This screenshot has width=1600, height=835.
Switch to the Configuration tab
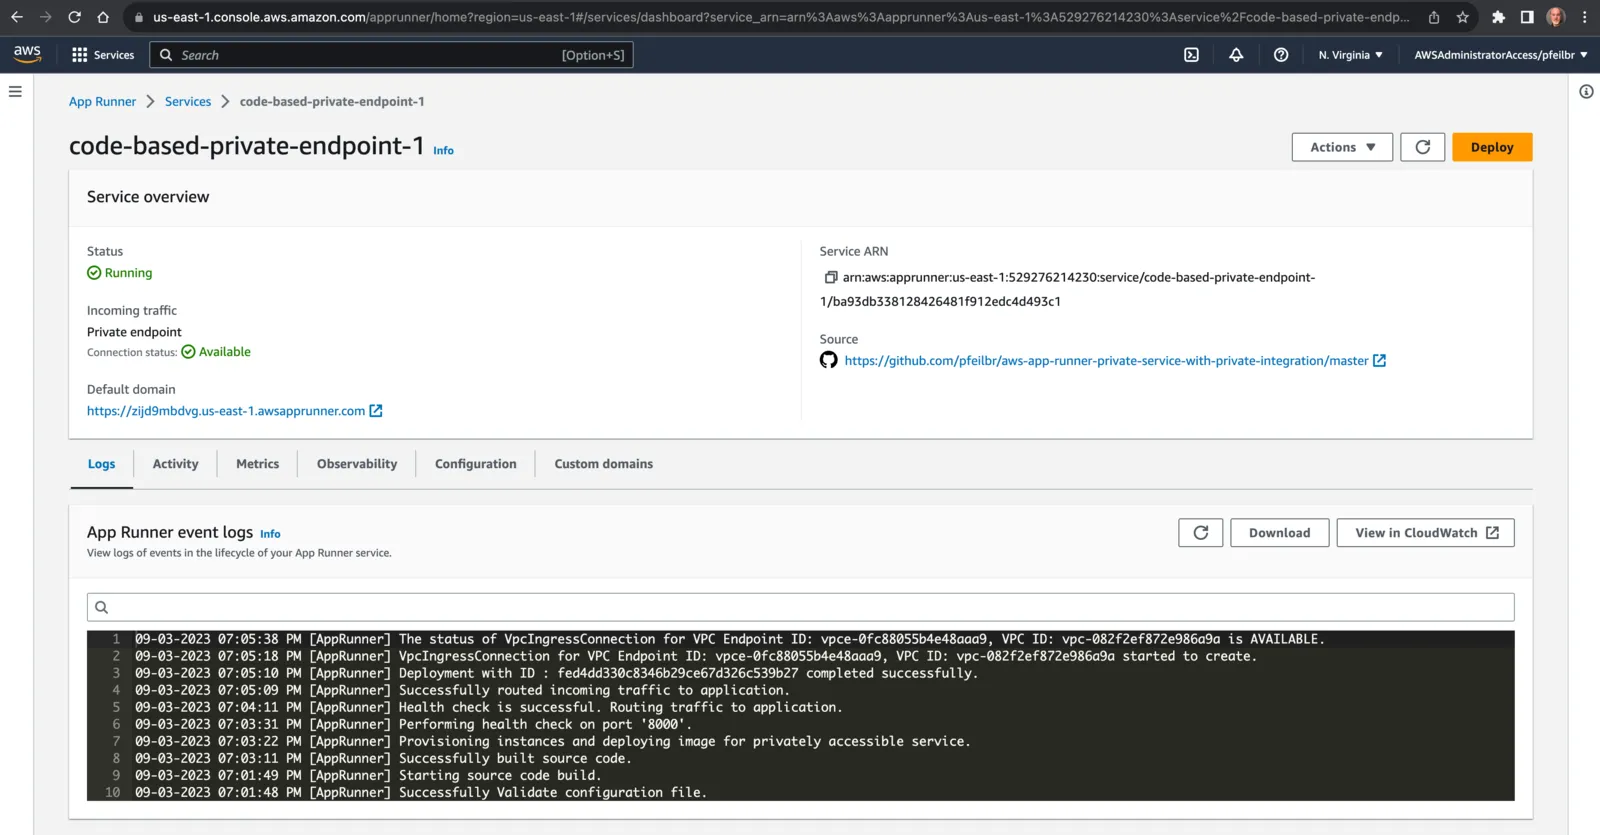(476, 464)
